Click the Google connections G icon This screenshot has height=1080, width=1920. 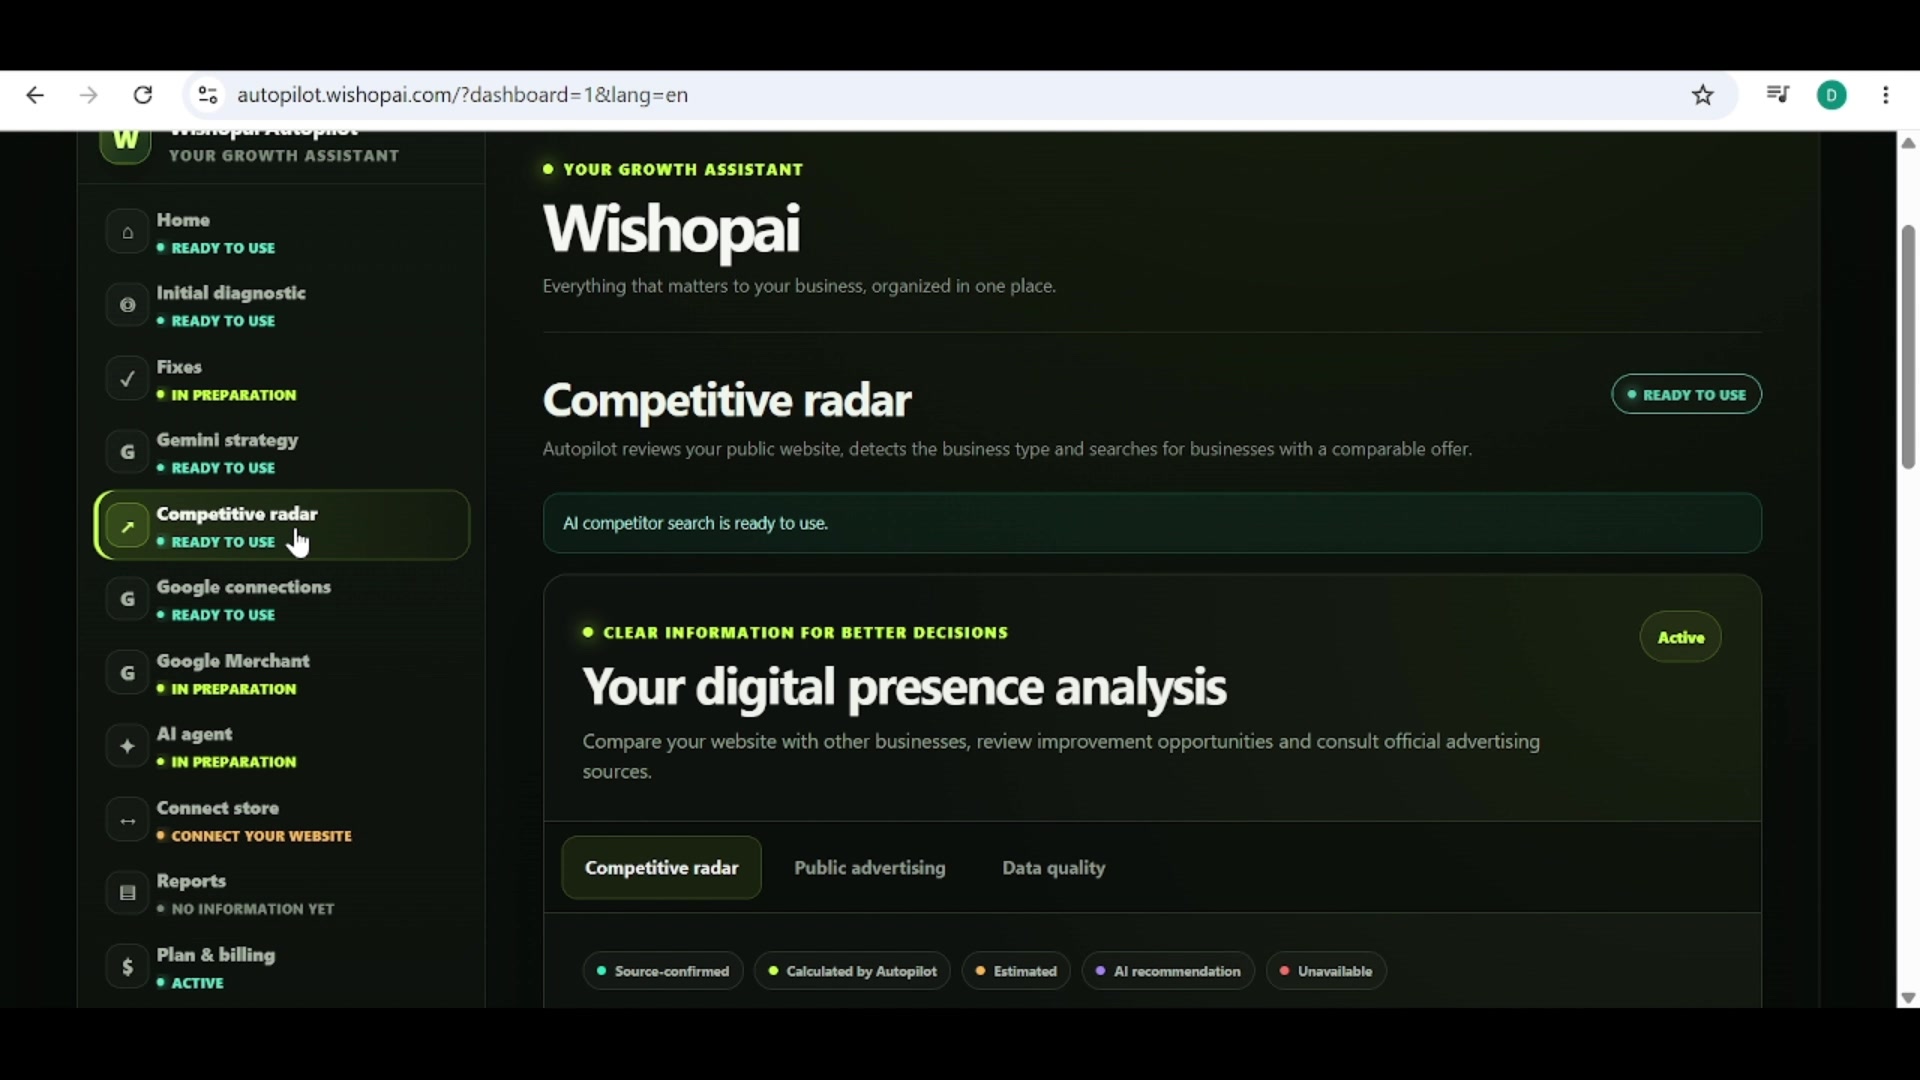click(127, 599)
